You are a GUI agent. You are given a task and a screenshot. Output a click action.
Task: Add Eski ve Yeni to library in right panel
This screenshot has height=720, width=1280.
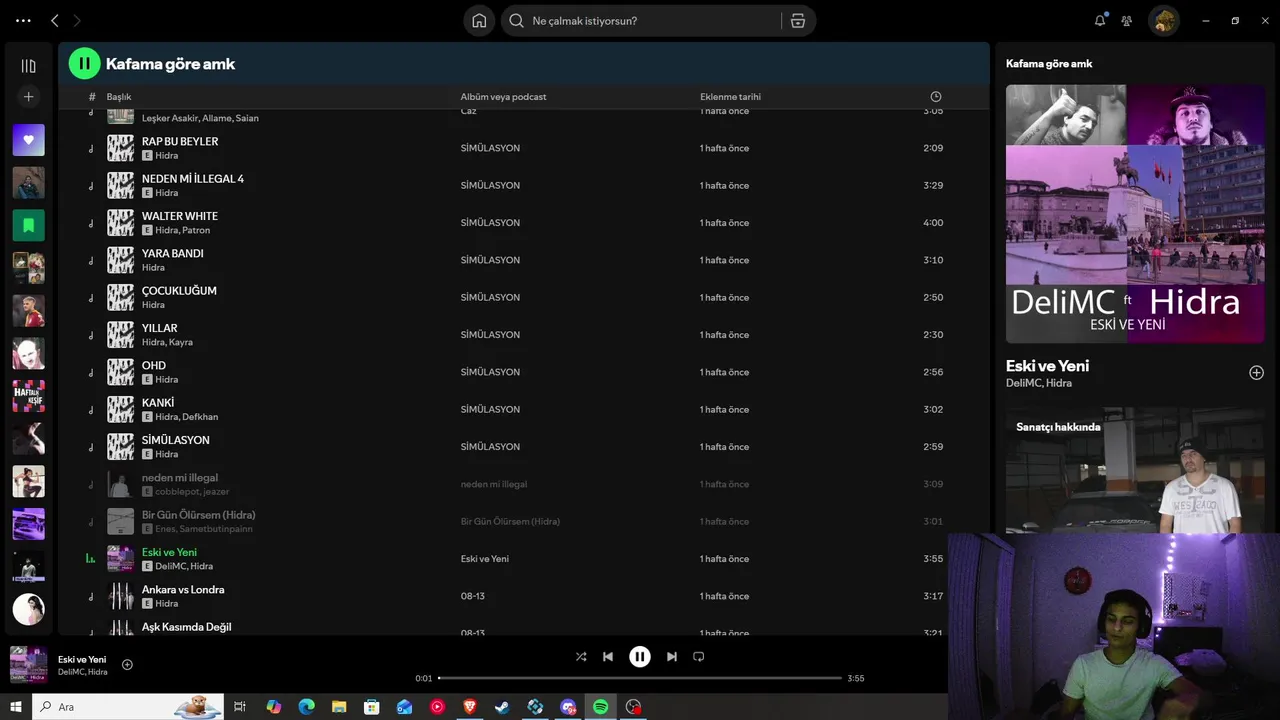point(1256,373)
